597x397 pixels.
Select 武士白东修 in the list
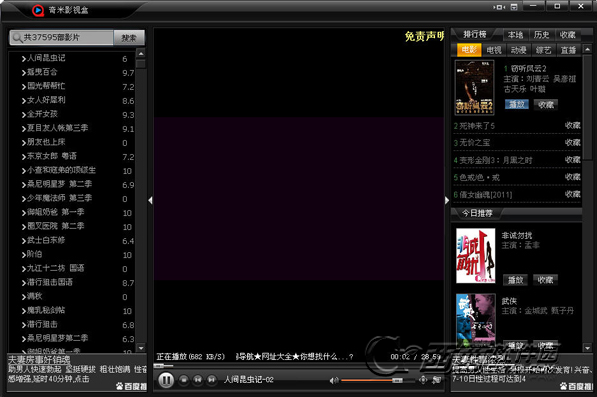tap(46, 240)
